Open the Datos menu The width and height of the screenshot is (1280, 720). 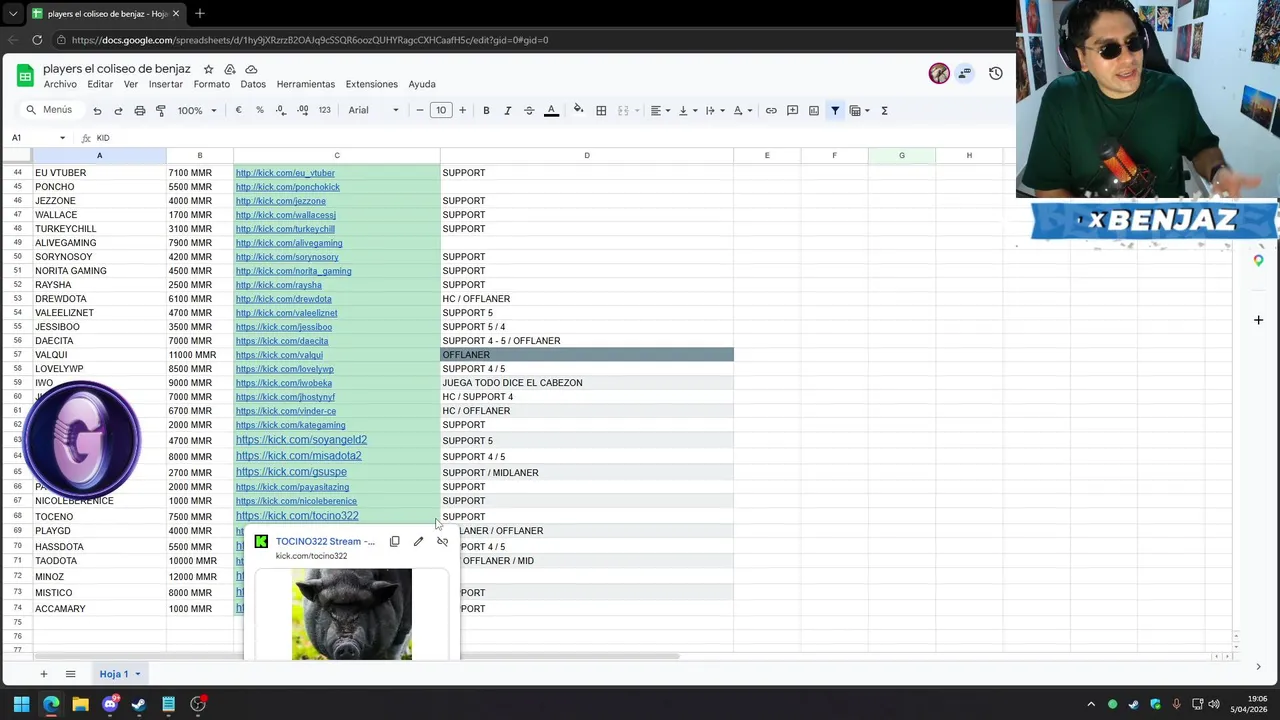pyautogui.click(x=253, y=84)
